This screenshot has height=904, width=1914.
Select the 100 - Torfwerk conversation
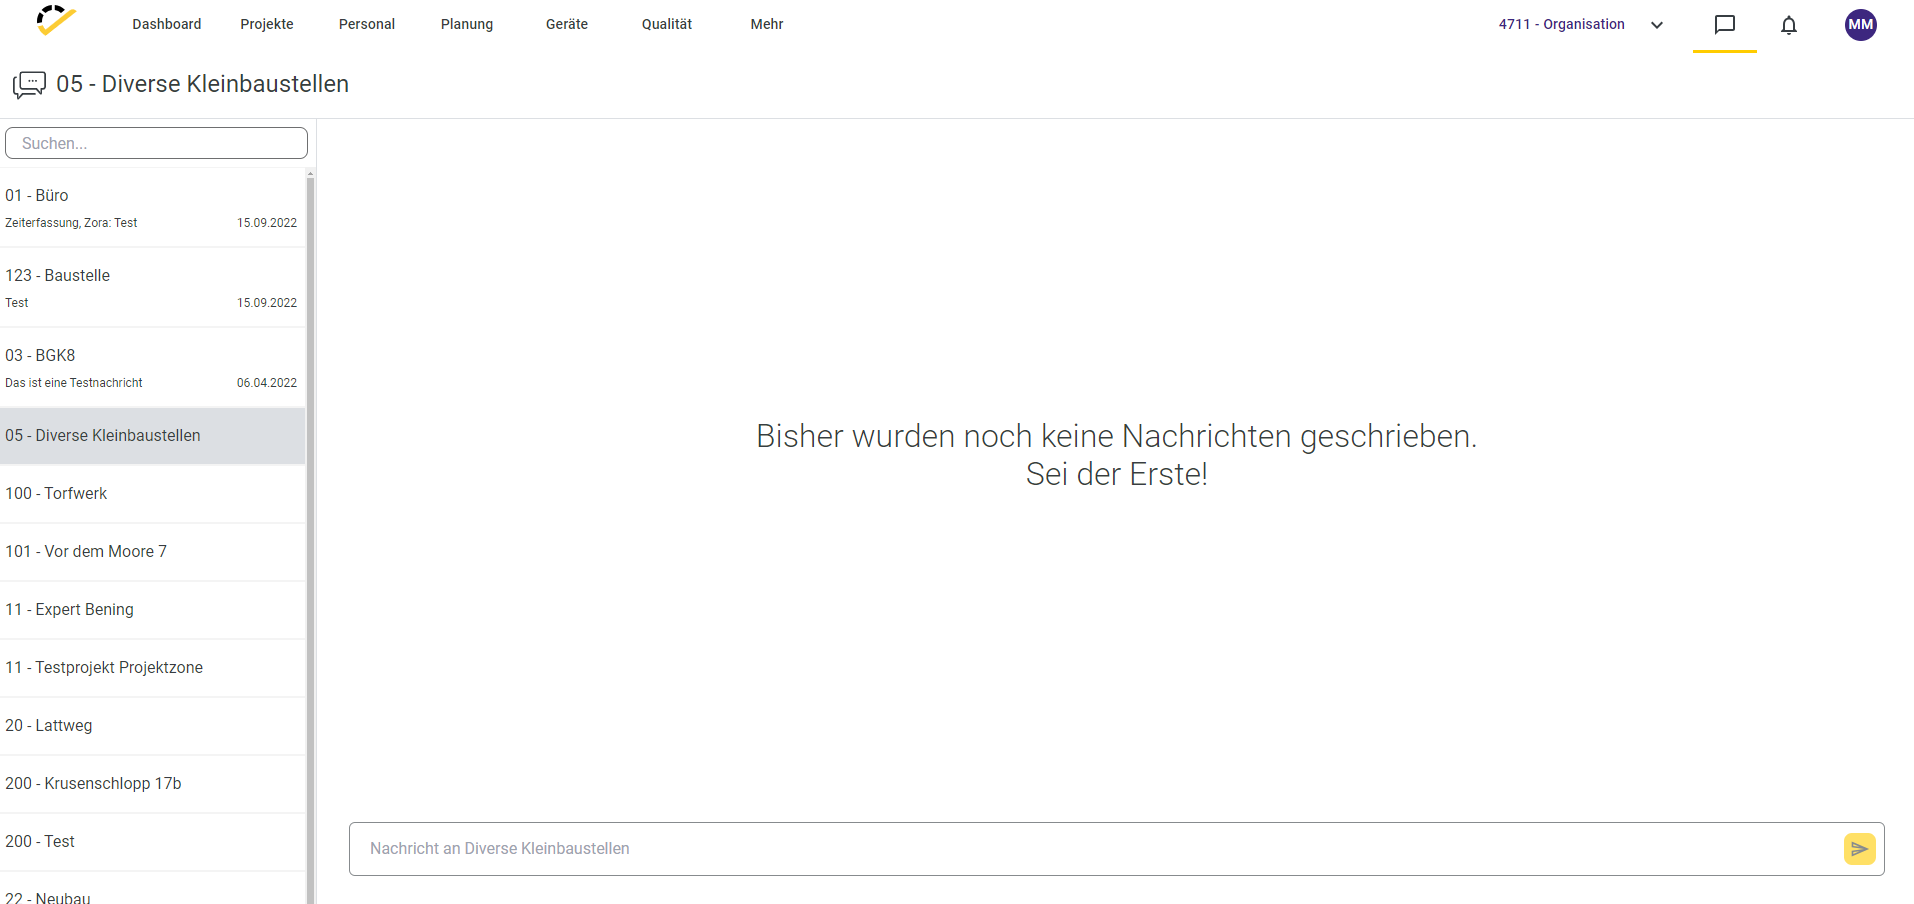click(x=152, y=494)
